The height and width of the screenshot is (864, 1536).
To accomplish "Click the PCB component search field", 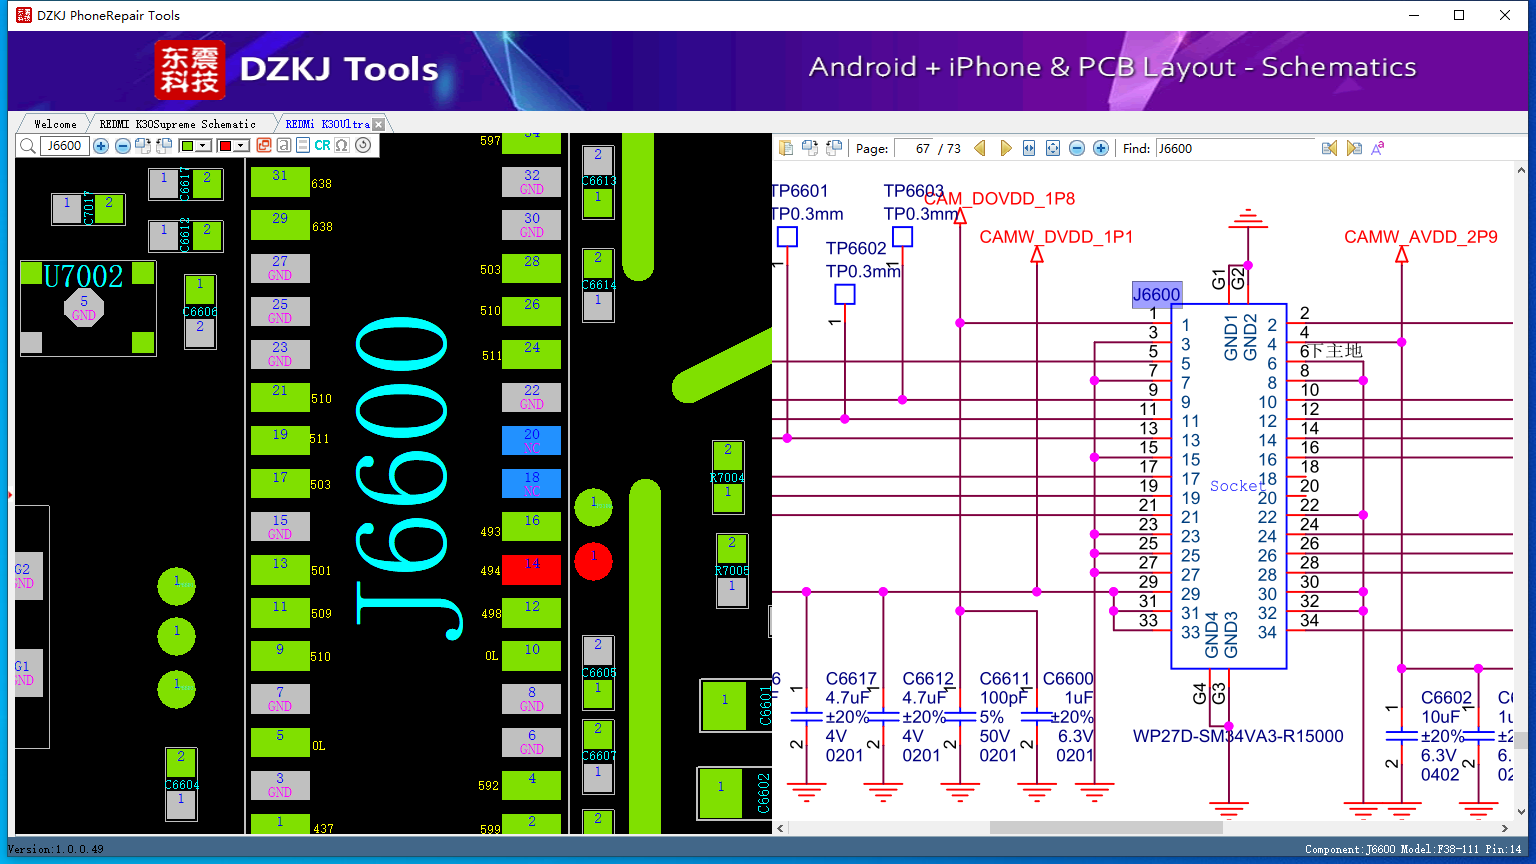I will click(64, 146).
